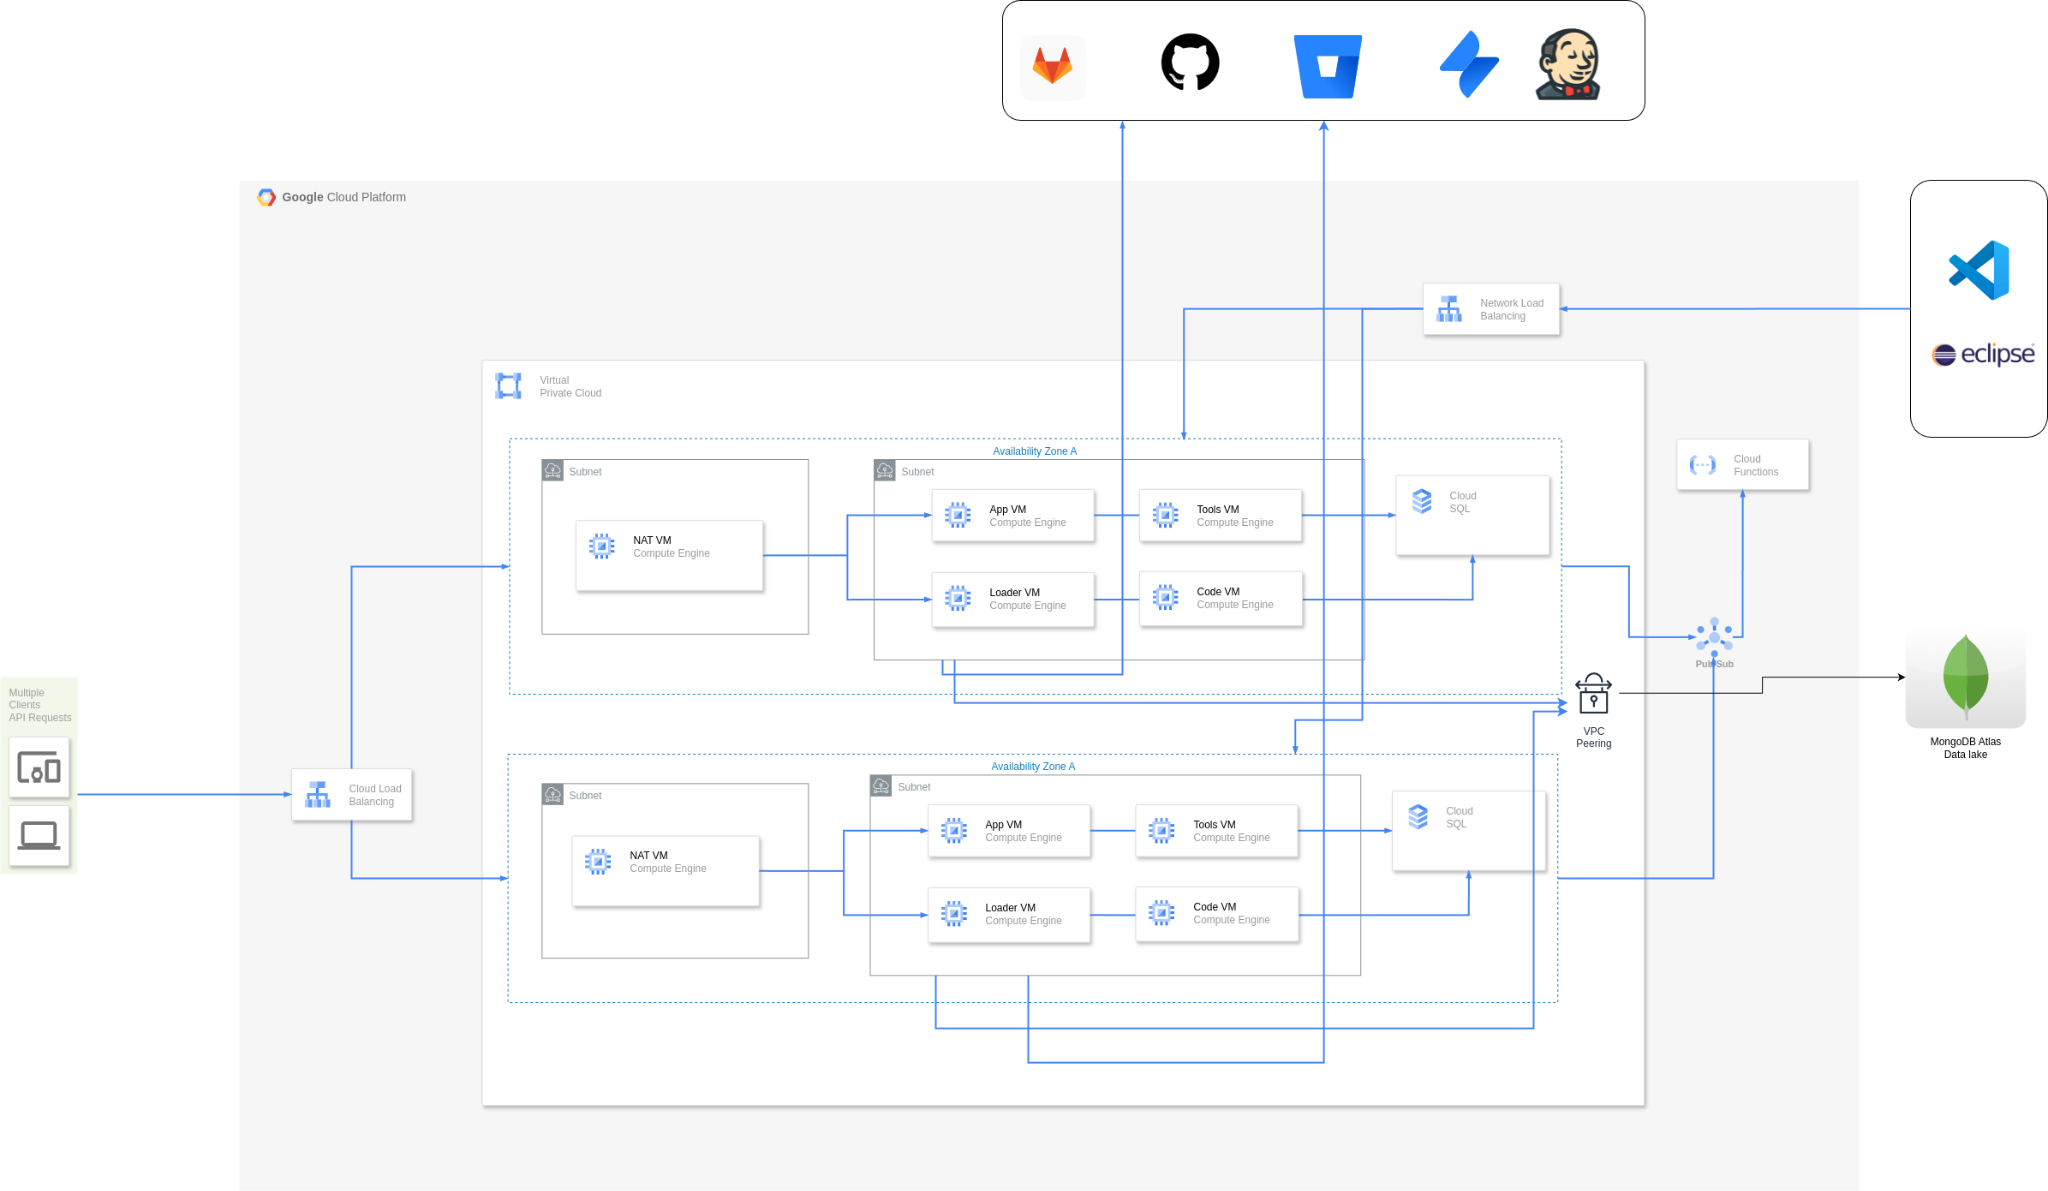Image resolution: width=2048 pixels, height=1191 pixels.
Task: Click the Network Load Balancing icon
Action: (x=1449, y=309)
